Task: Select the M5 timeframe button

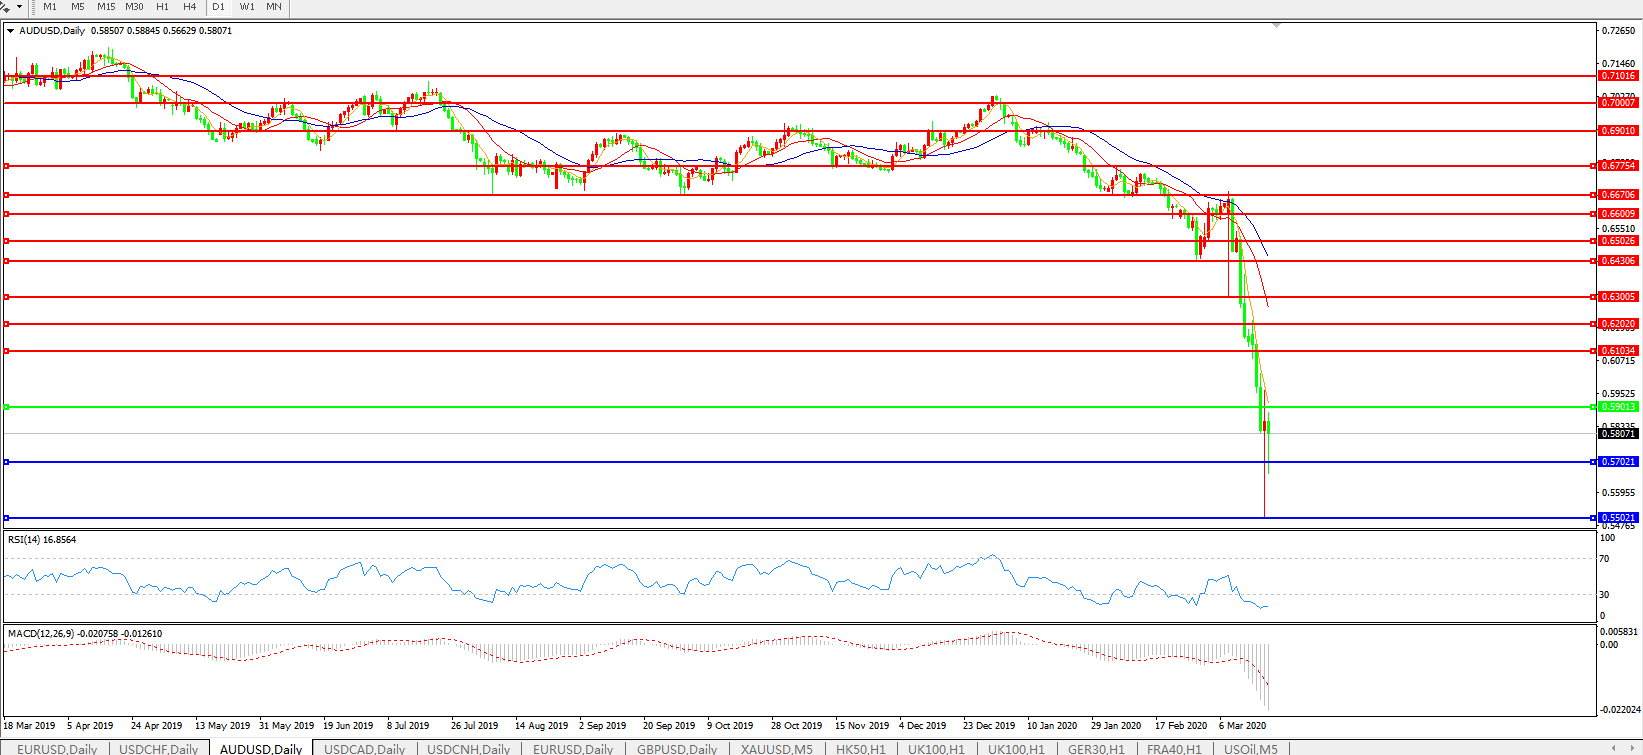Action: 78,7
